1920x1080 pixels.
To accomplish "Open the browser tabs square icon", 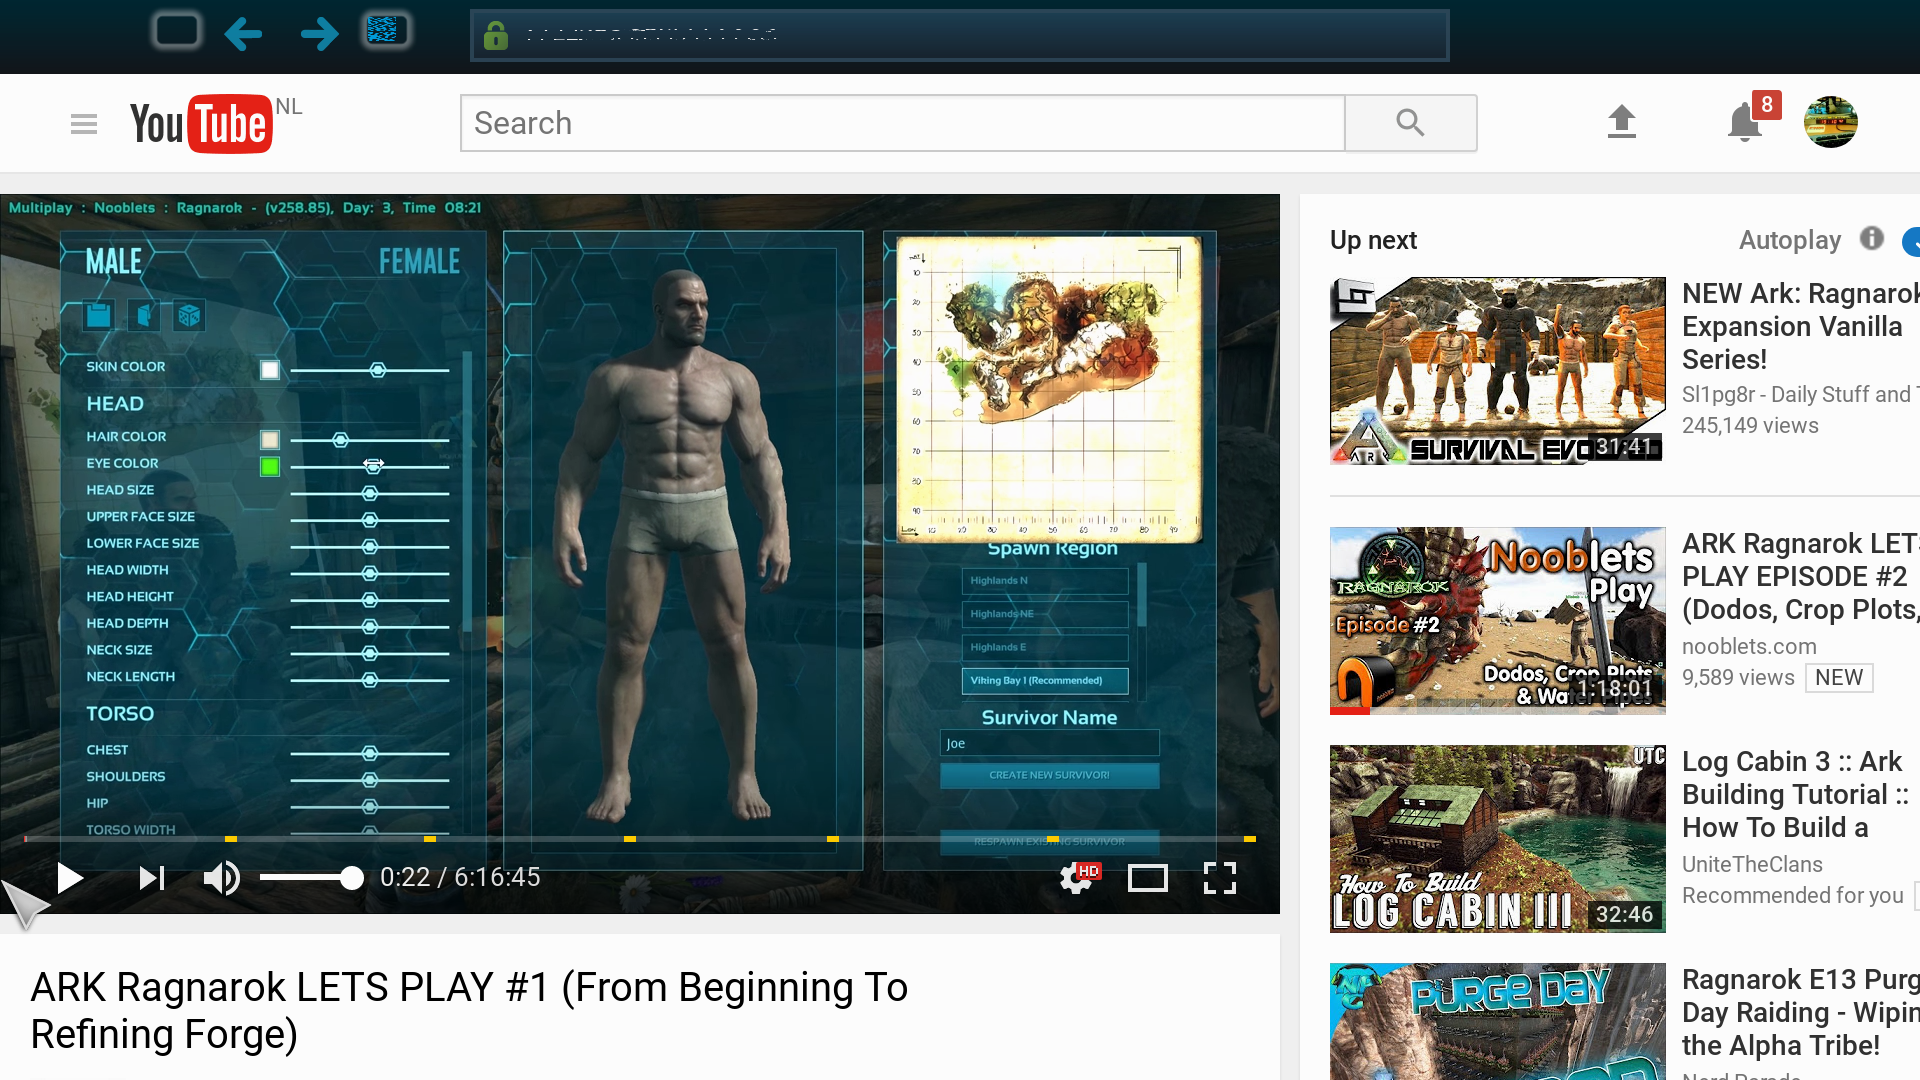I will [177, 31].
